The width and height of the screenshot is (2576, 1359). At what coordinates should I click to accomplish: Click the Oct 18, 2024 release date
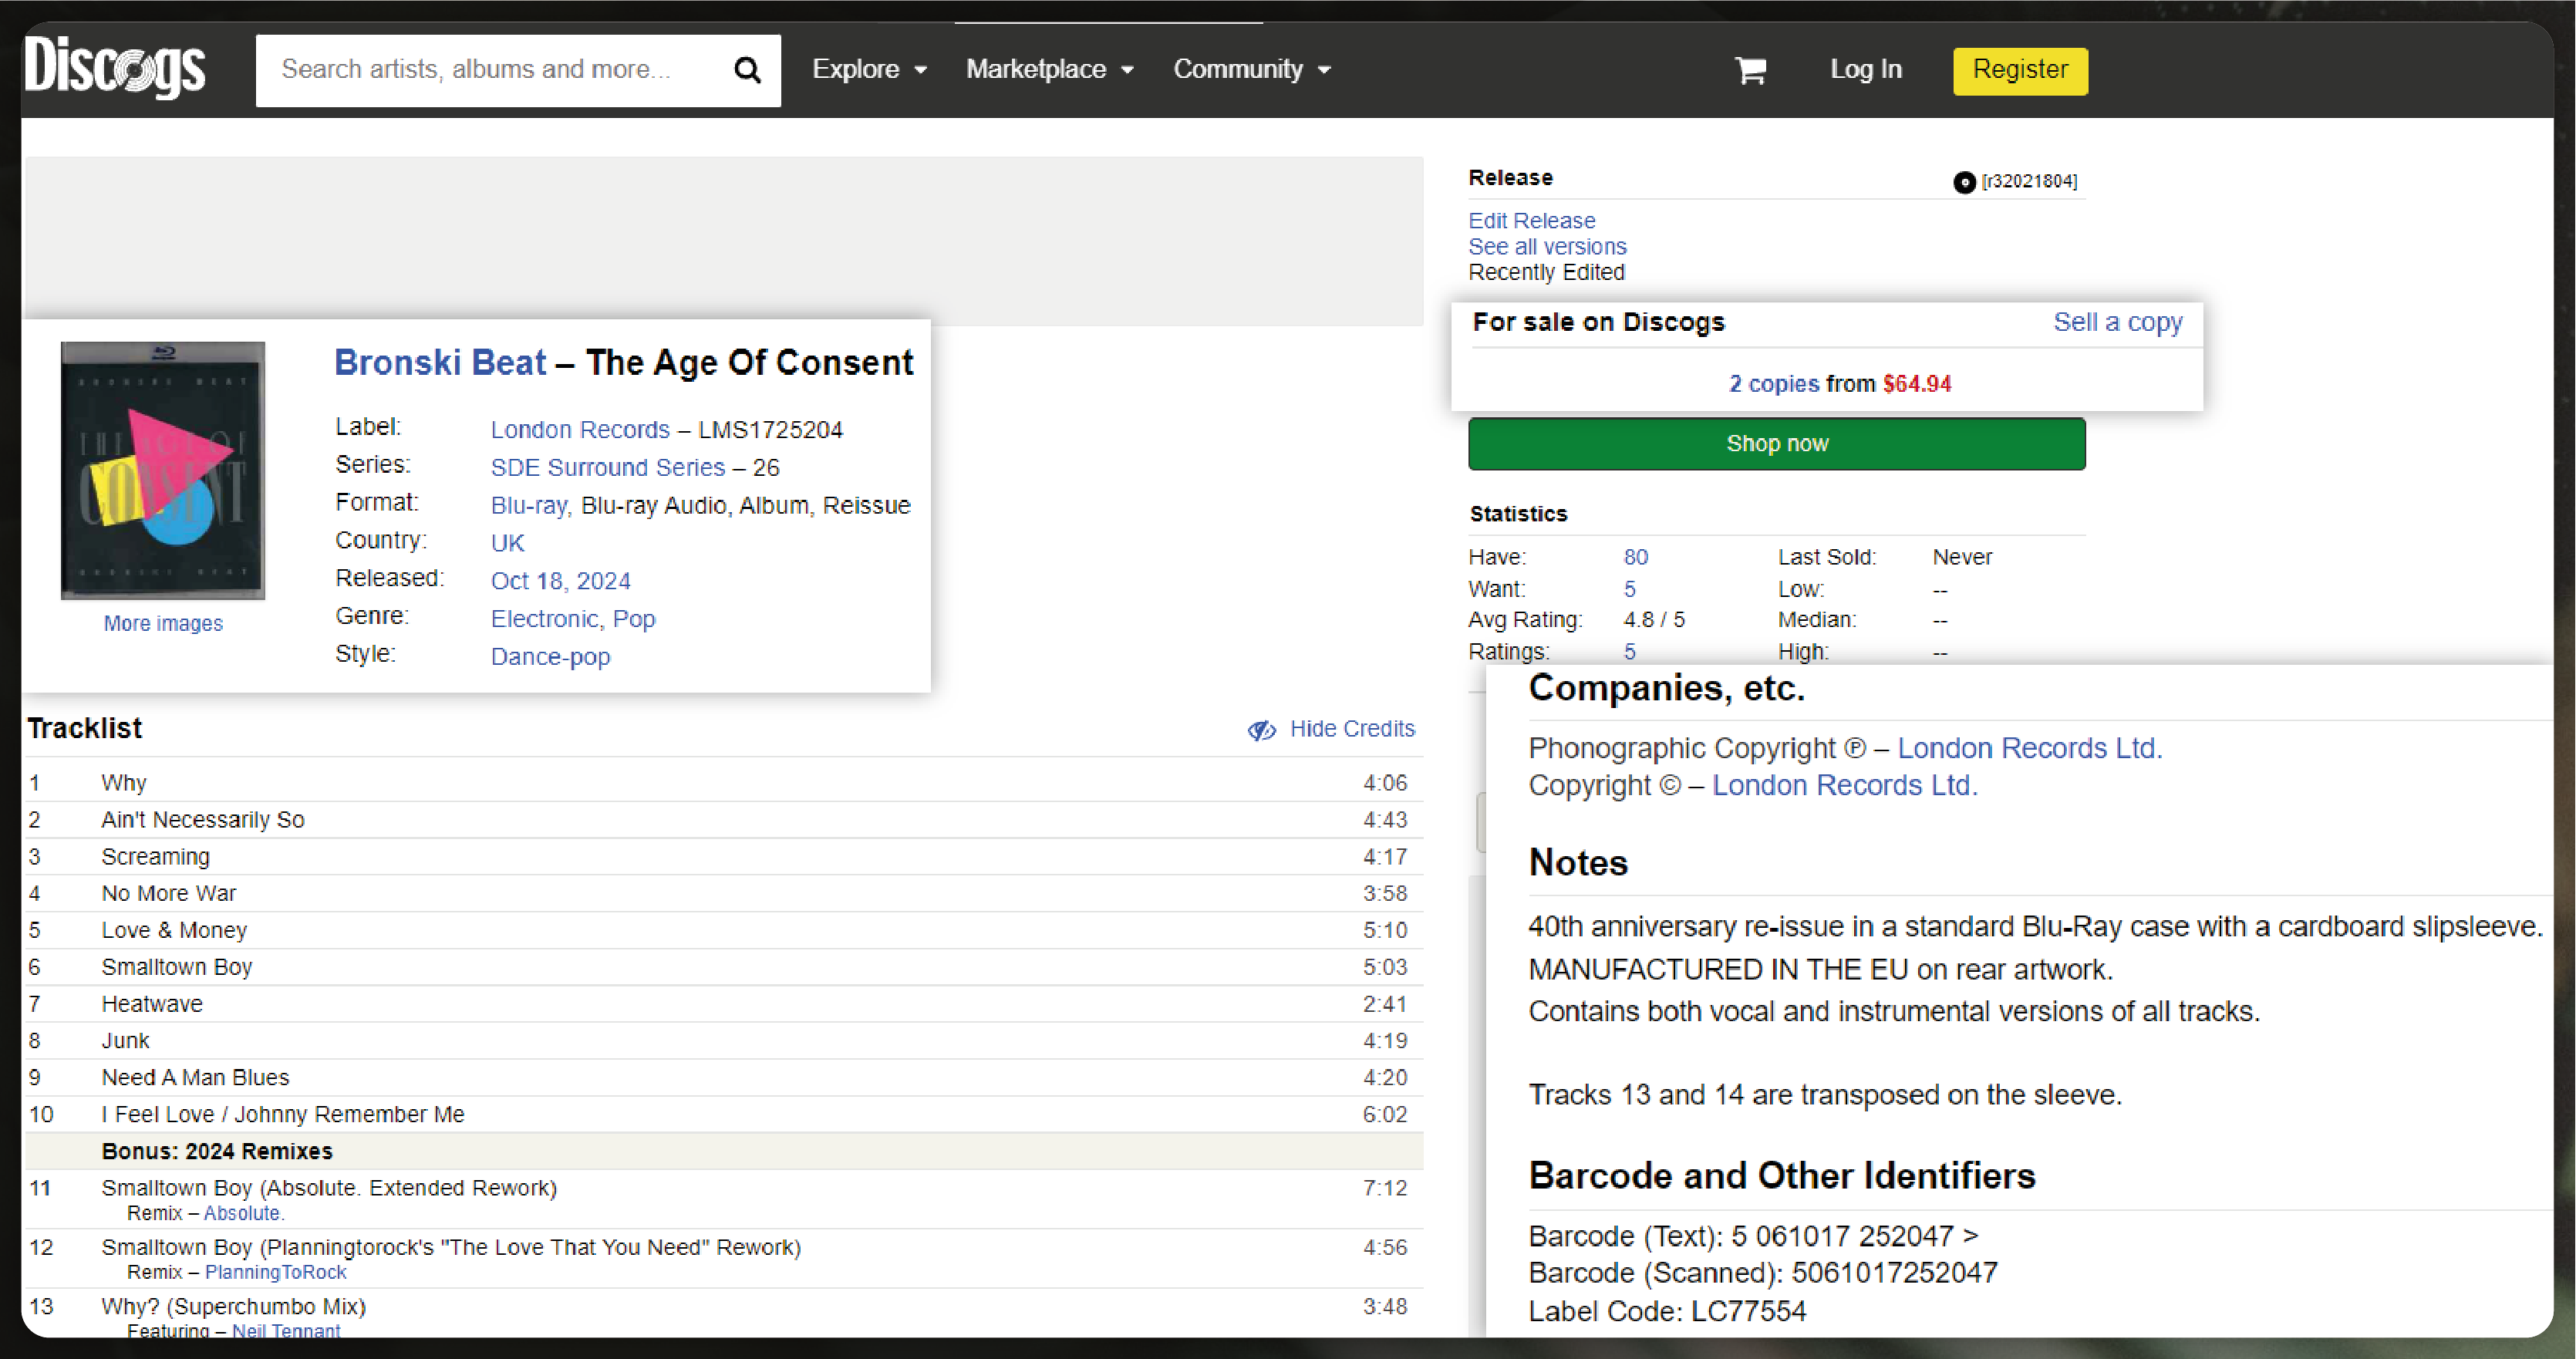(x=560, y=581)
